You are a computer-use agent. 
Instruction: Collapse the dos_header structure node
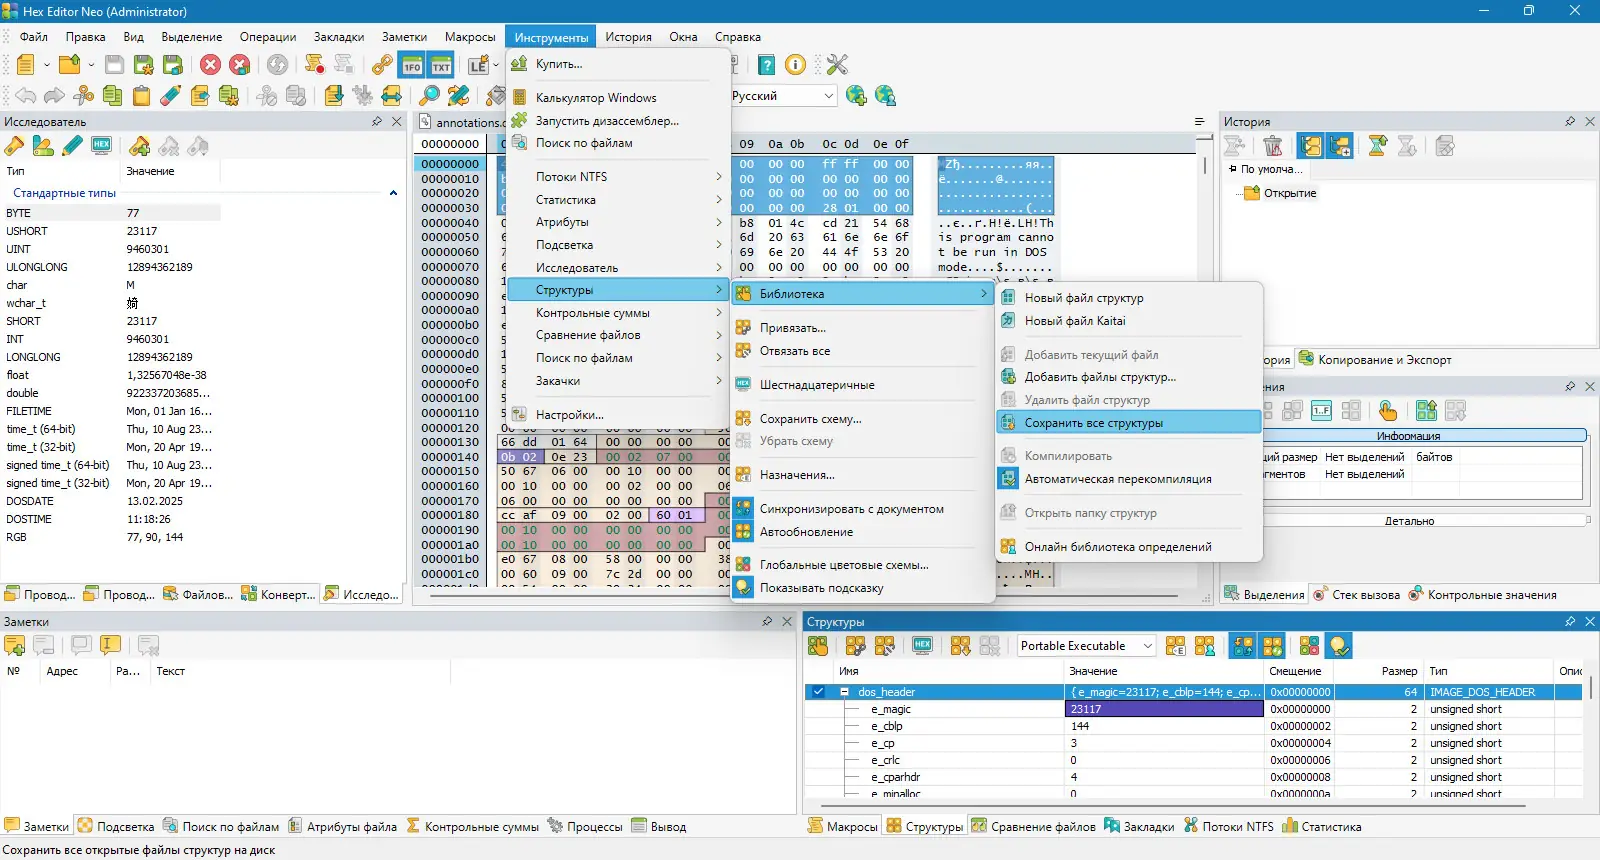point(845,692)
